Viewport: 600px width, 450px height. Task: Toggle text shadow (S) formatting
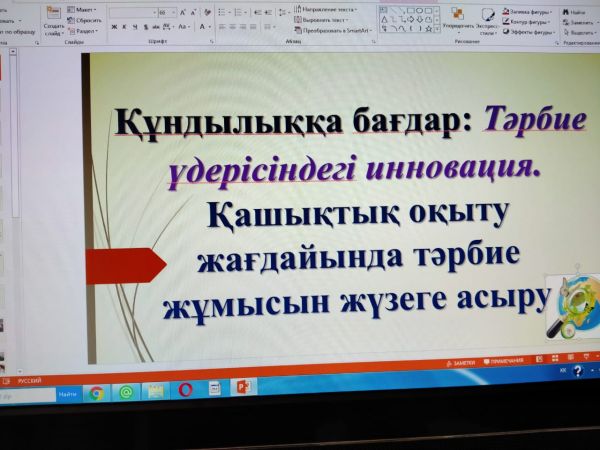pyautogui.click(x=145, y=27)
